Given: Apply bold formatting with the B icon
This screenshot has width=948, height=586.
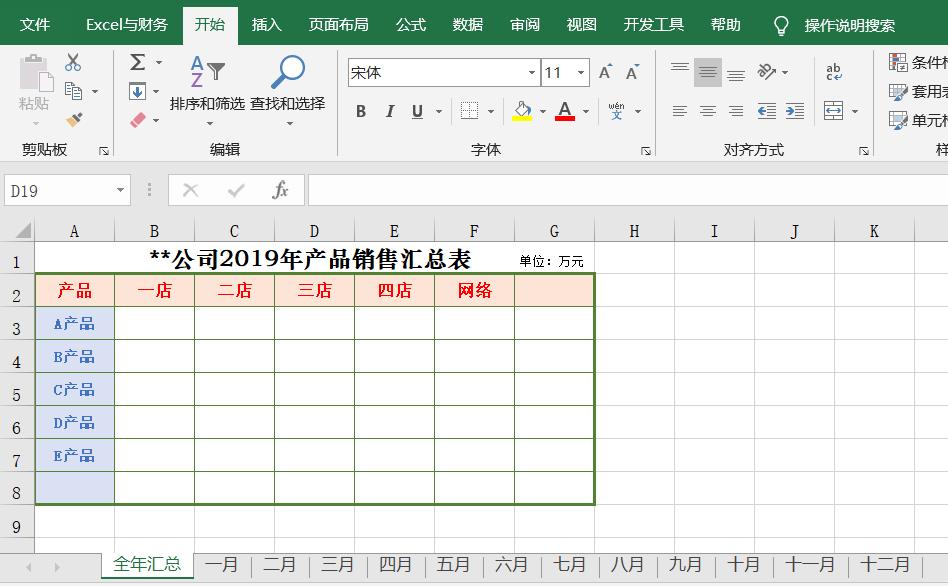Looking at the screenshot, I should click(x=361, y=112).
